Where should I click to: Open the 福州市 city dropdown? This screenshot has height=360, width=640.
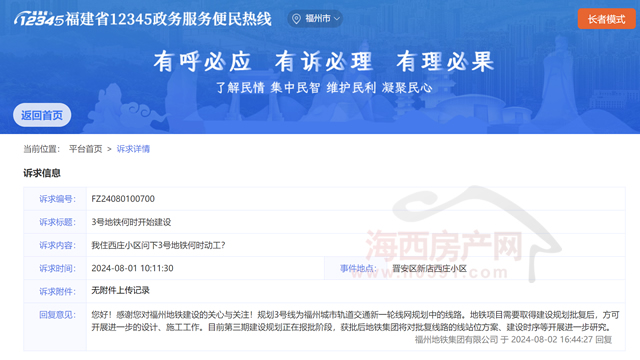315,19
